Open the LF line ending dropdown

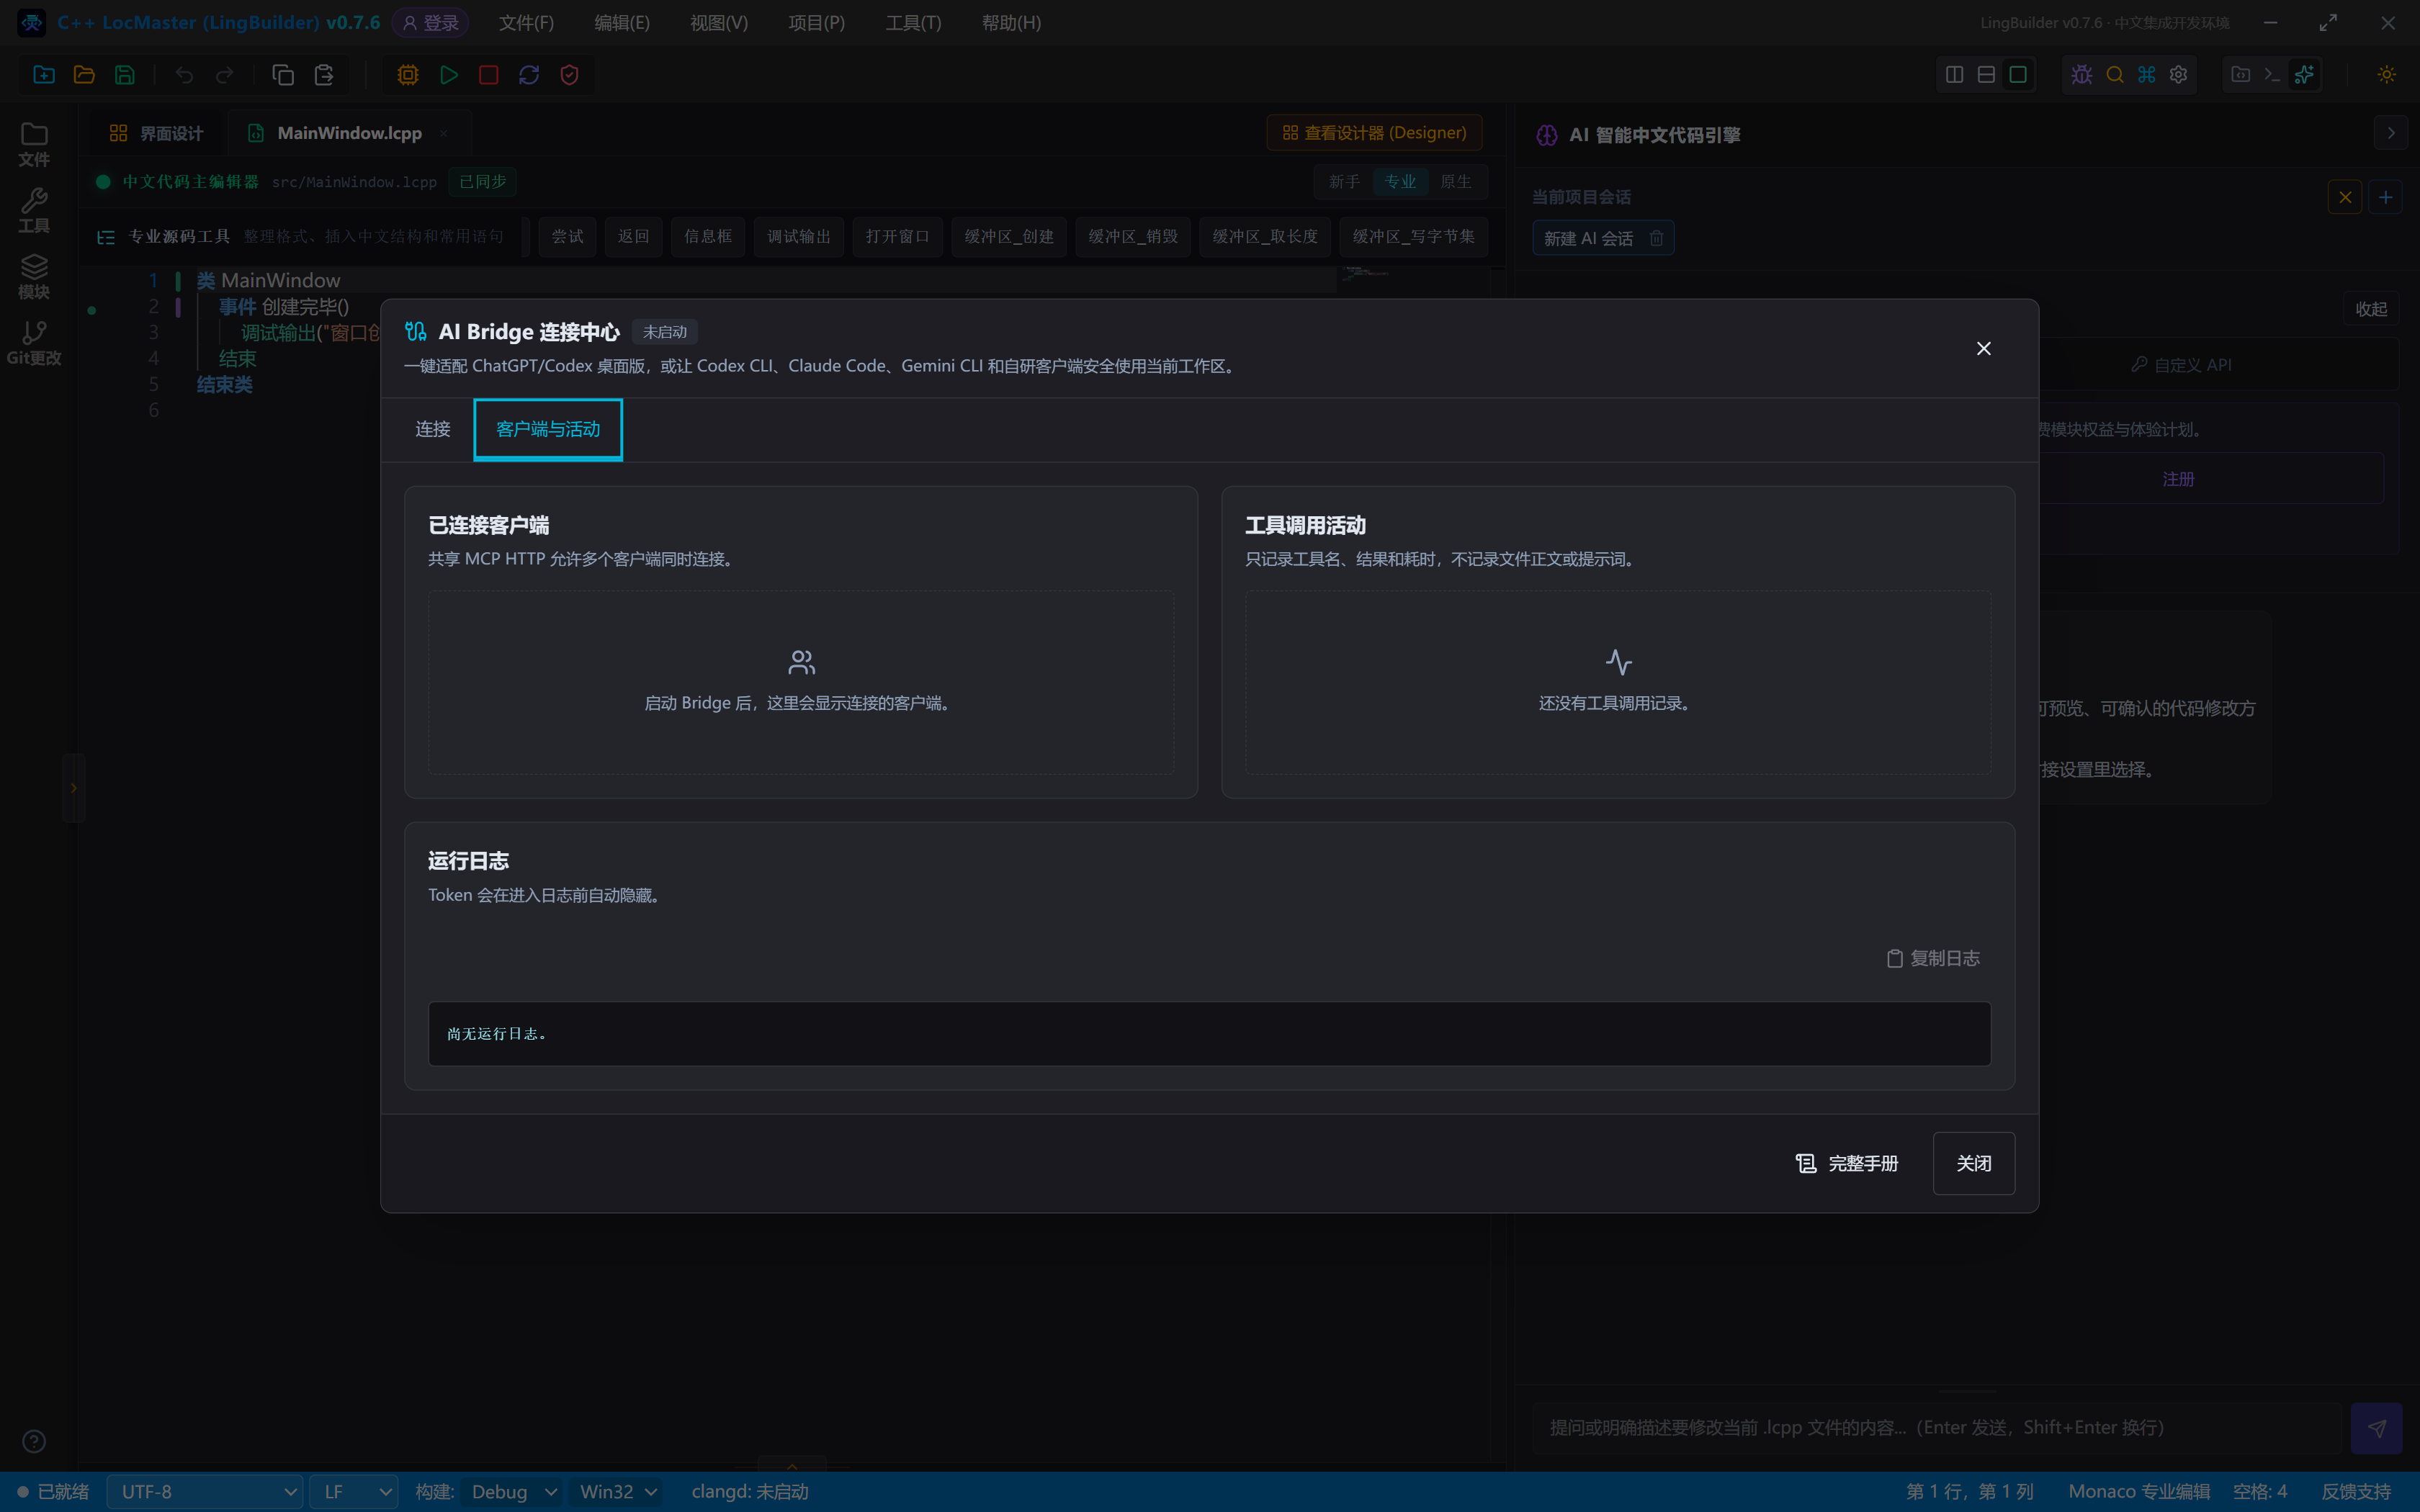(x=354, y=1492)
